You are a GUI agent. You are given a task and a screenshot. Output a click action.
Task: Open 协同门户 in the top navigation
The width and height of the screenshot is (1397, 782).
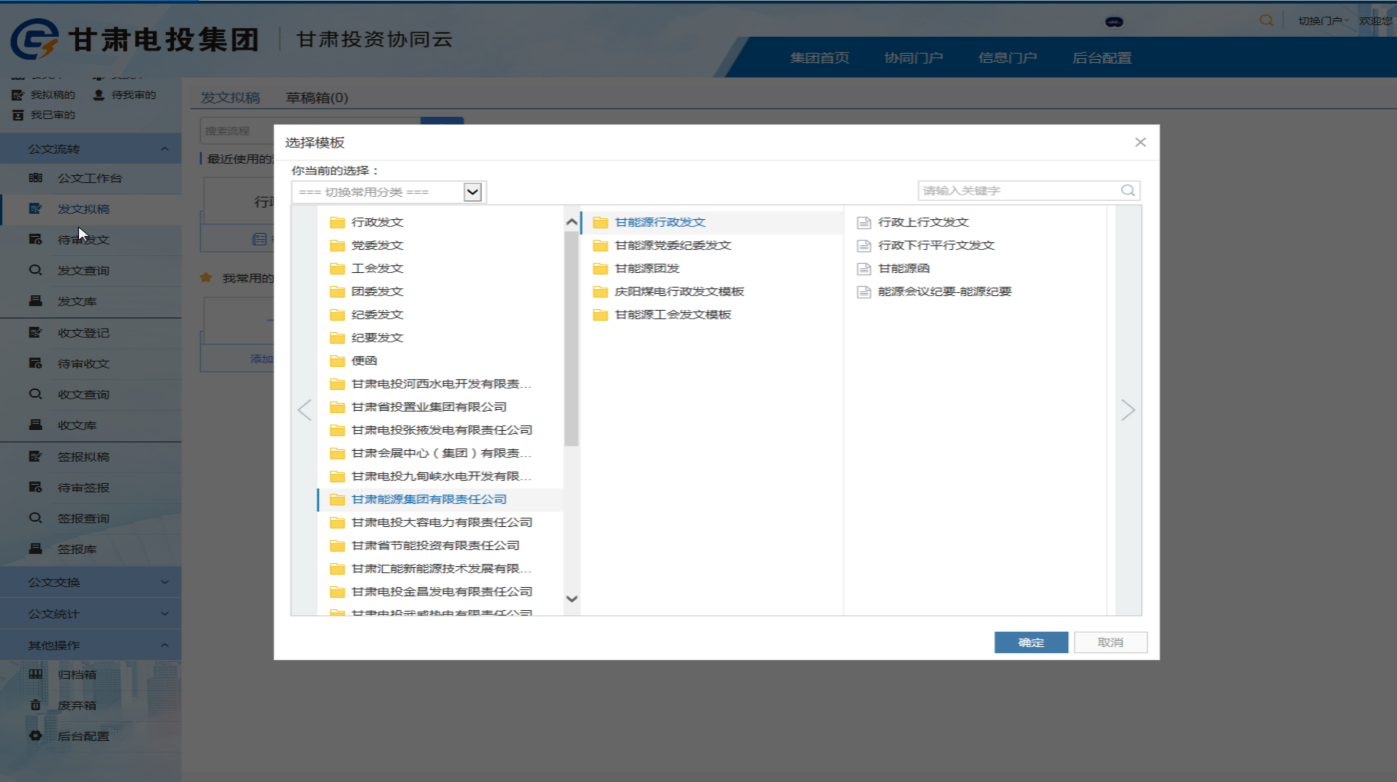click(x=914, y=58)
